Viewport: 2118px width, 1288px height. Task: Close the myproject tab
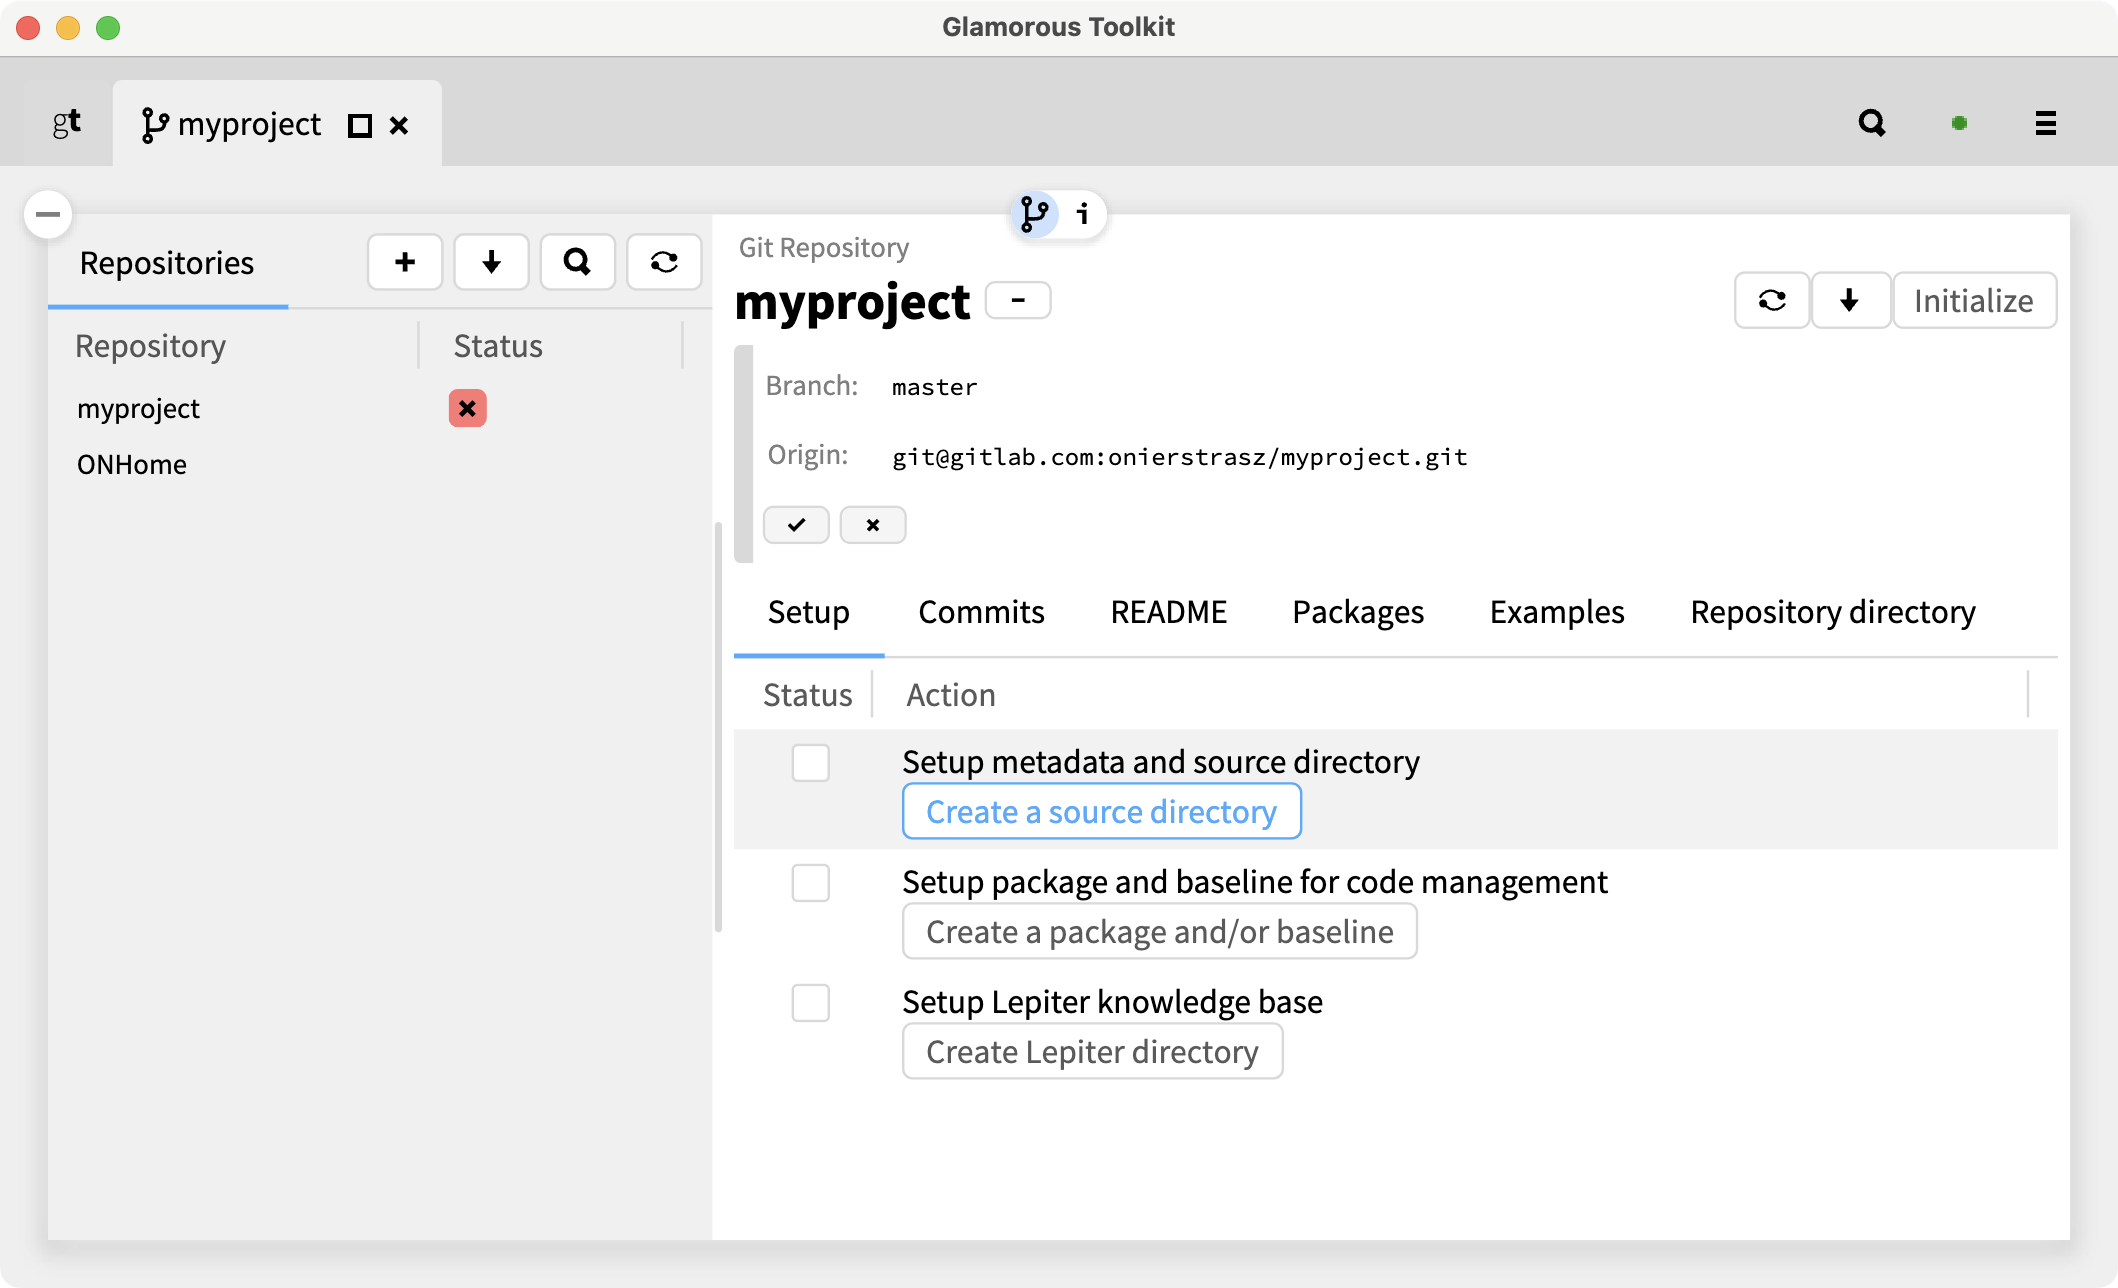tap(399, 125)
